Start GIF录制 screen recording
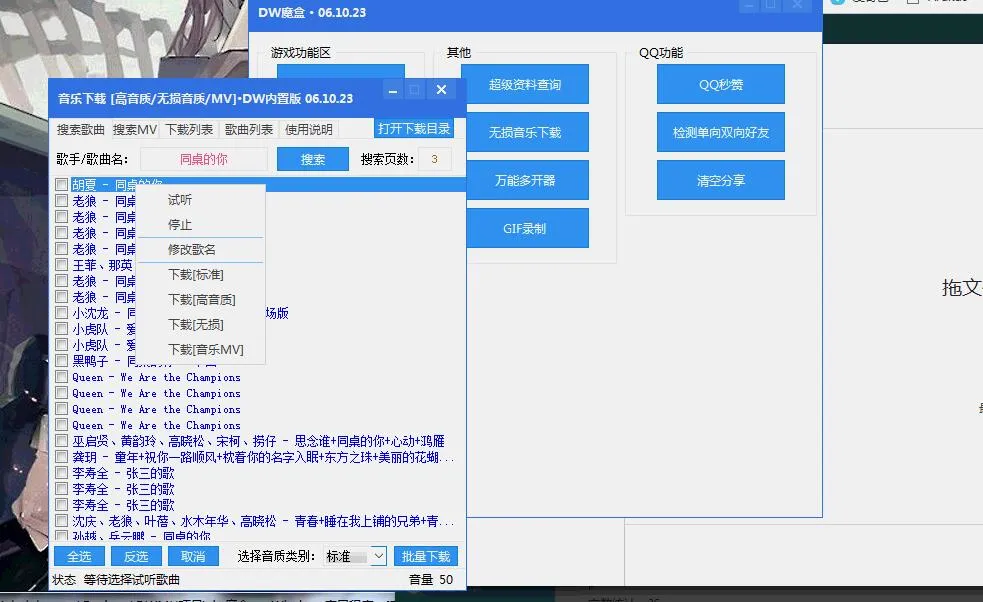 coord(527,227)
